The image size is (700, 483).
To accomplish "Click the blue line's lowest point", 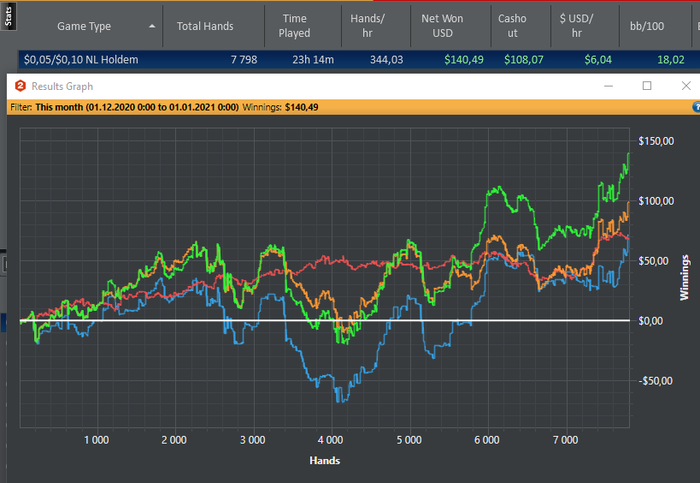I will tap(342, 401).
